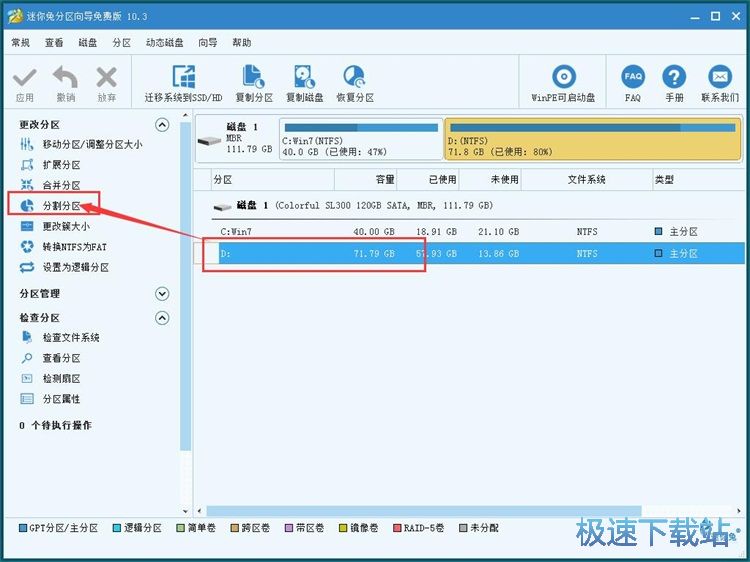Collapse the Change Partition (更改分区) section
Image resolution: width=750 pixels, height=562 pixels.
[162, 125]
